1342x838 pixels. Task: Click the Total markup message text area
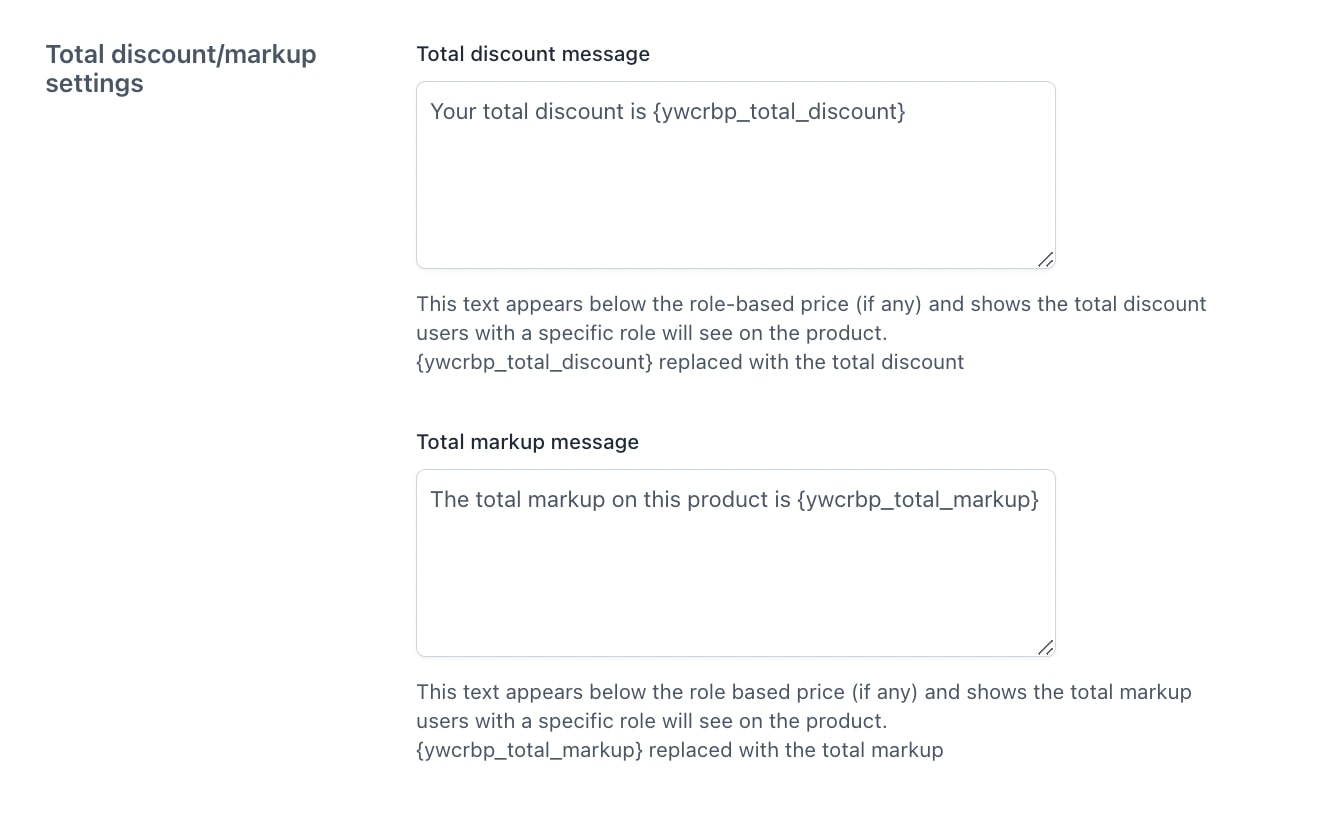[x=735, y=563]
